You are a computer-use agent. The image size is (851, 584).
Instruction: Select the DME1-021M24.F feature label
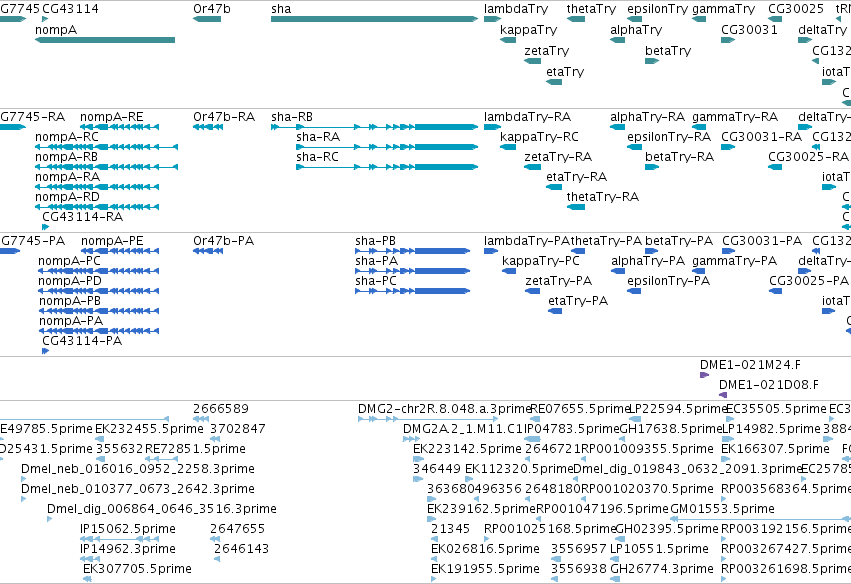click(x=750, y=365)
